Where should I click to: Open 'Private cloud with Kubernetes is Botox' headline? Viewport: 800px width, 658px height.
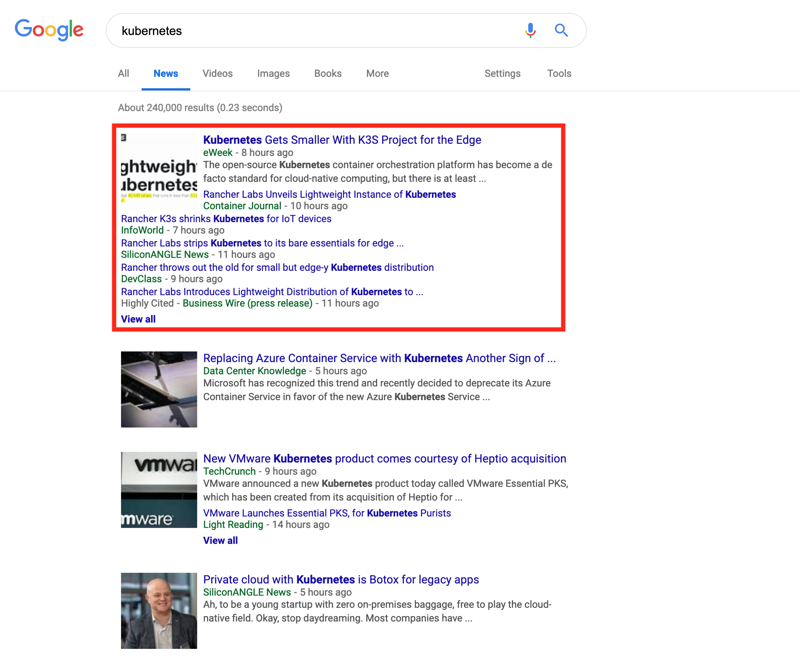pos(341,579)
